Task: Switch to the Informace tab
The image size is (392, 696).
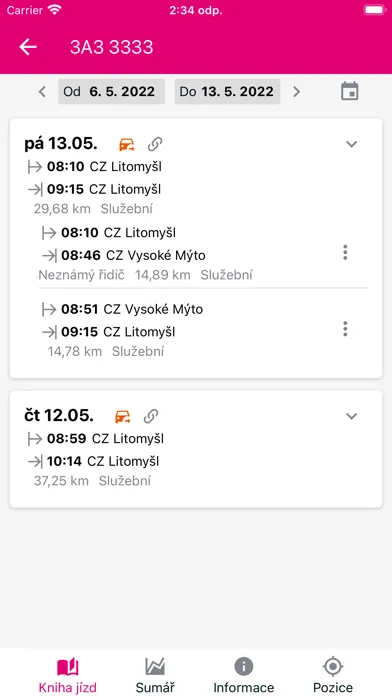Action: pyautogui.click(x=244, y=675)
